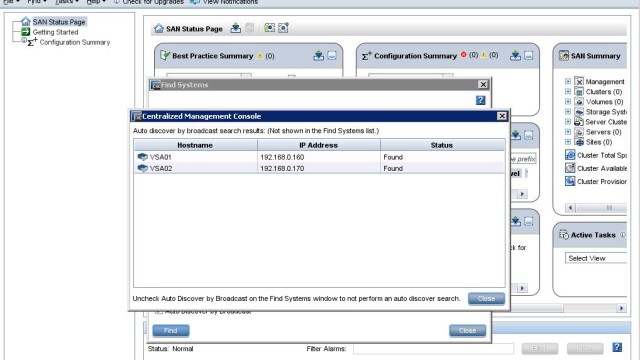Screen dimensions: 640x360
Task: Click the Active Tasks clock icon
Action: (564, 235)
